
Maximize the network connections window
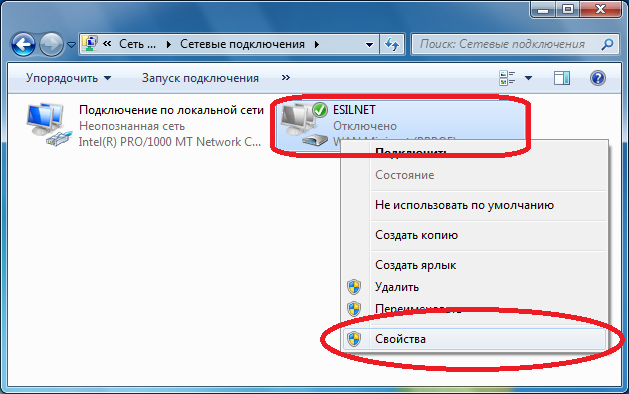point(568,9)
